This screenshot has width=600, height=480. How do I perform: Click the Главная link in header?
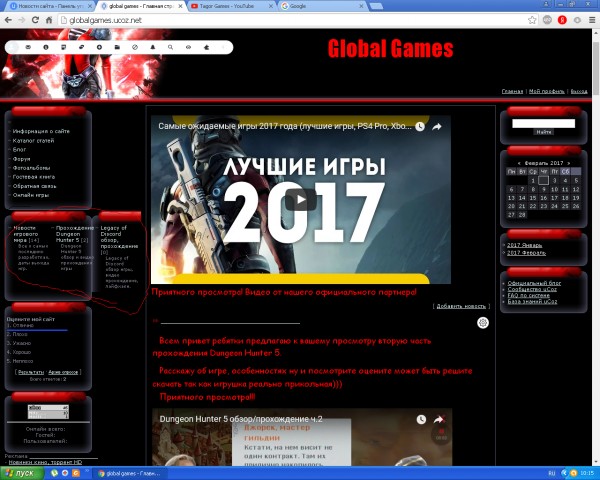[512, 91]
